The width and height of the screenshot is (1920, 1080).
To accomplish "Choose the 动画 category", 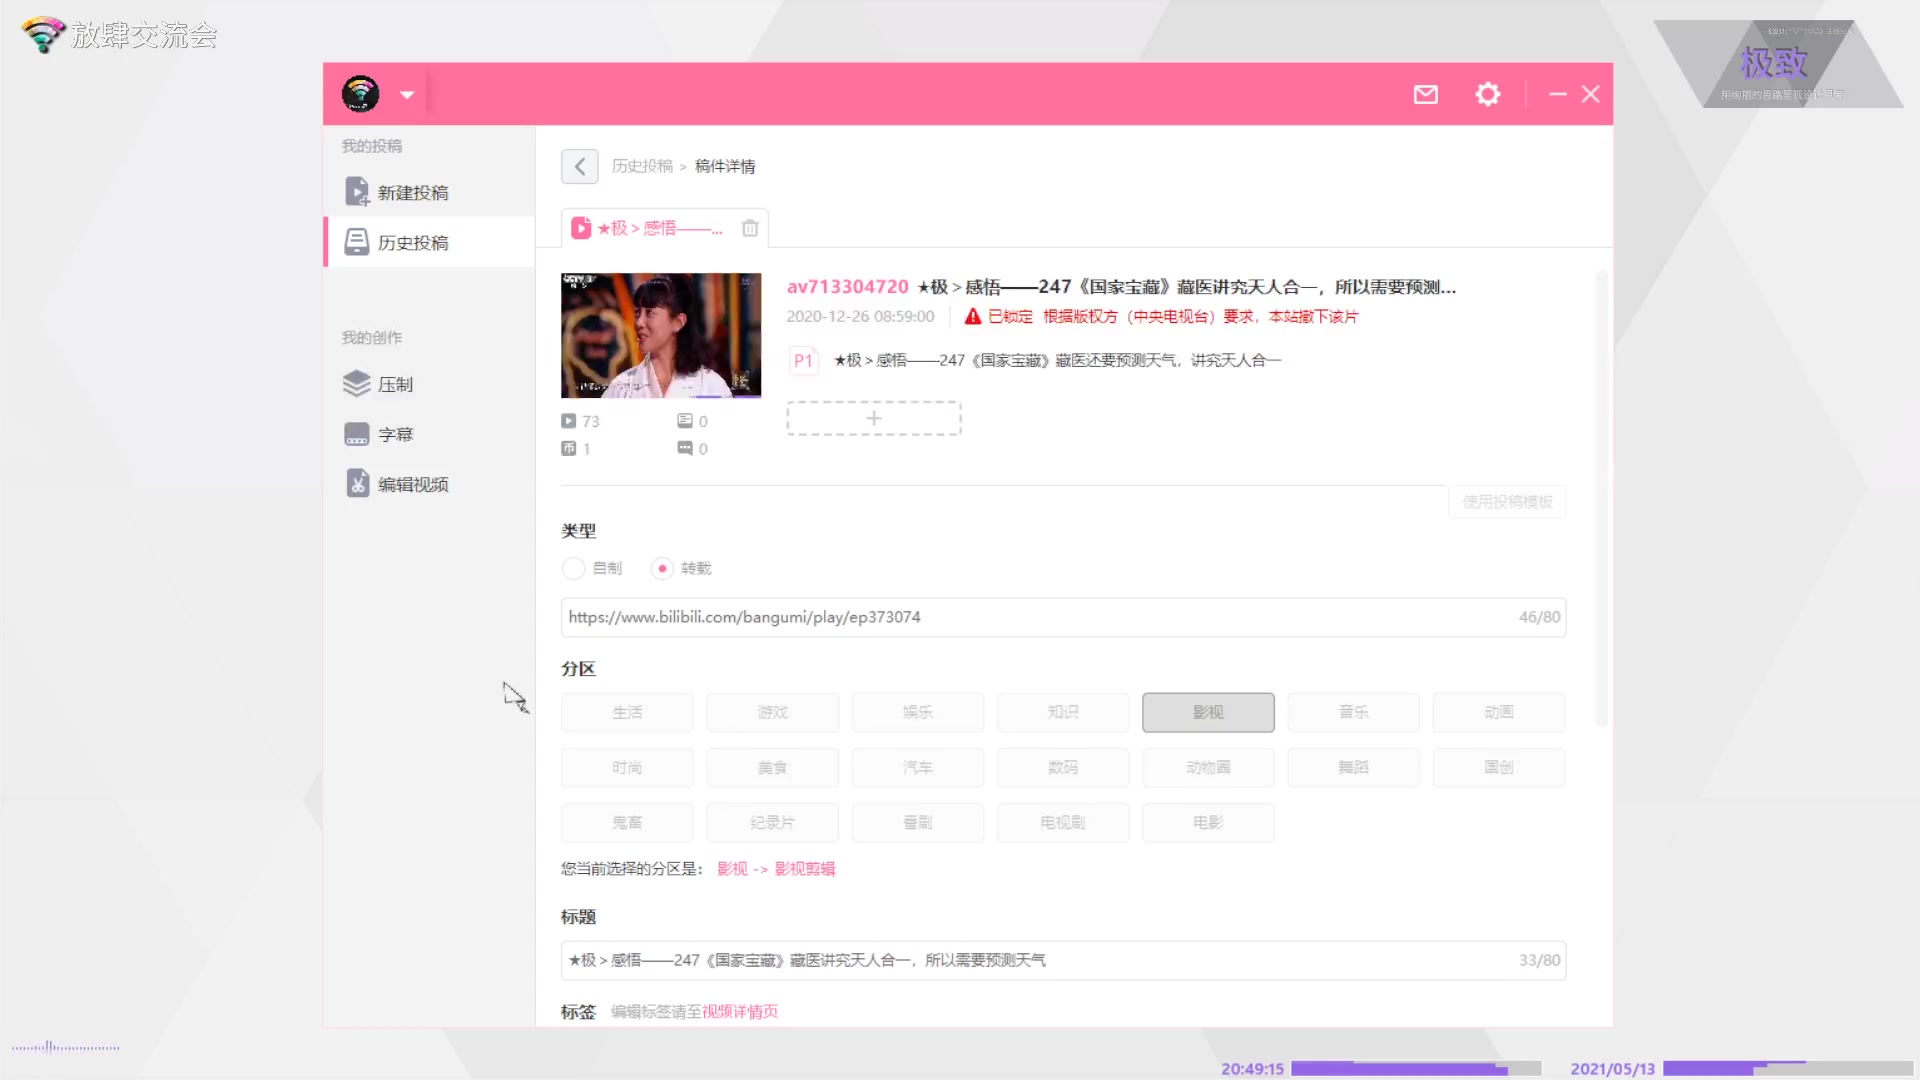I will 1499,712.
